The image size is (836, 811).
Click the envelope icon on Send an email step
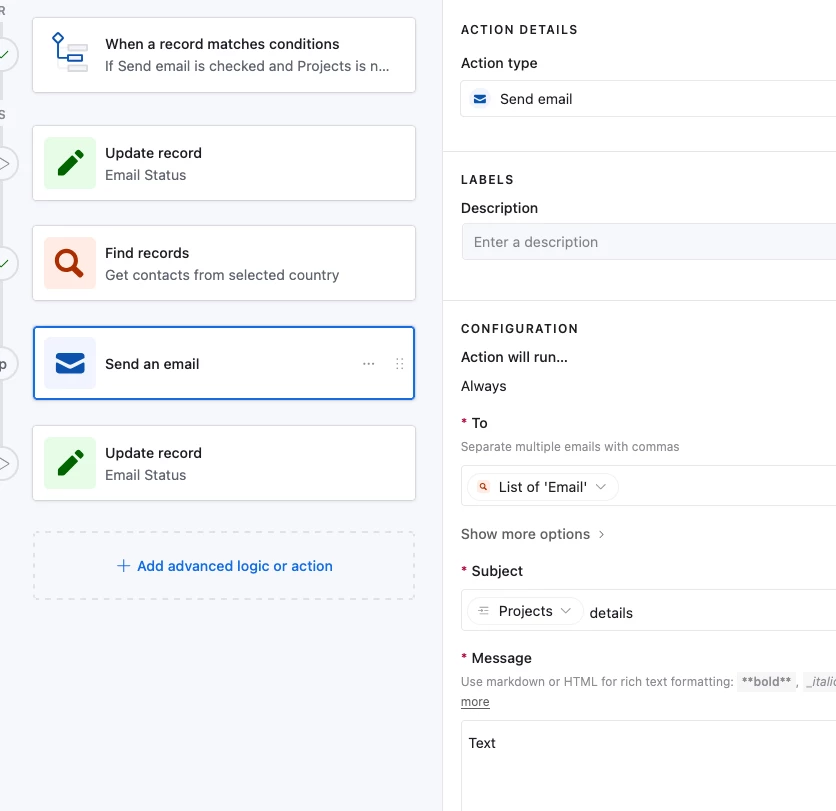pyautogui.click(x=70, y=363)
